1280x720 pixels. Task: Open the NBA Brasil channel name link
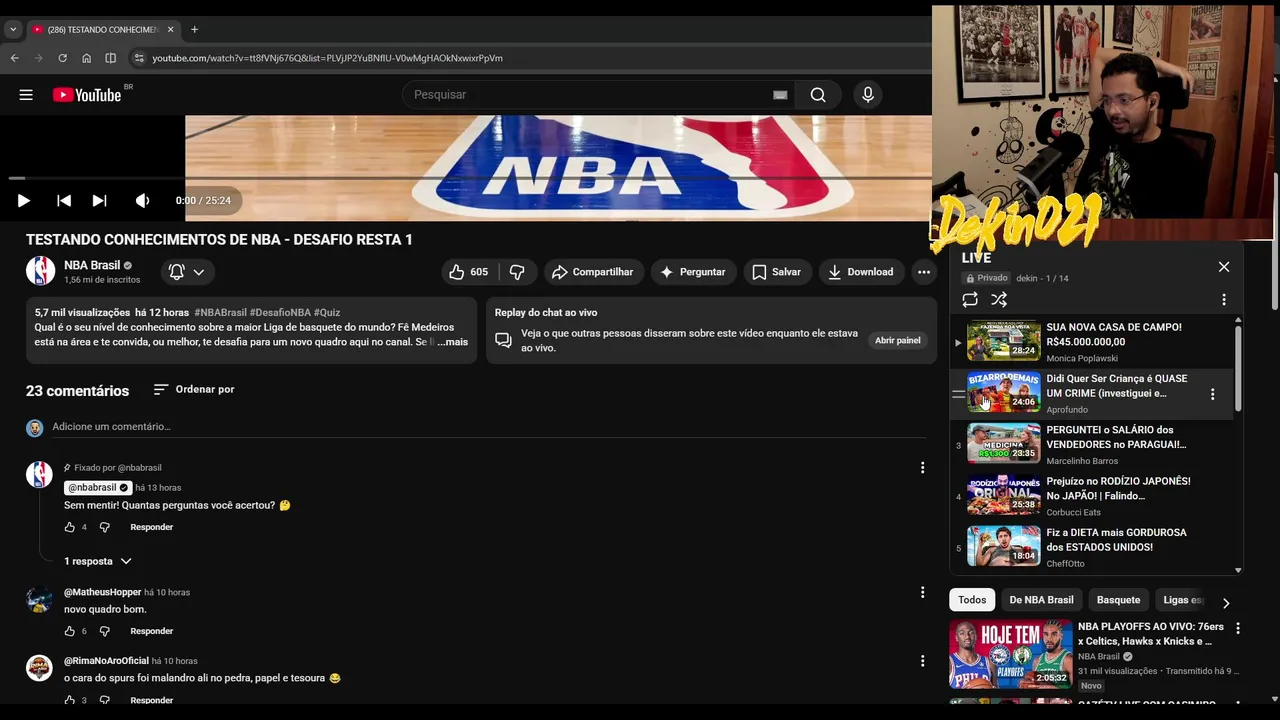92,265
